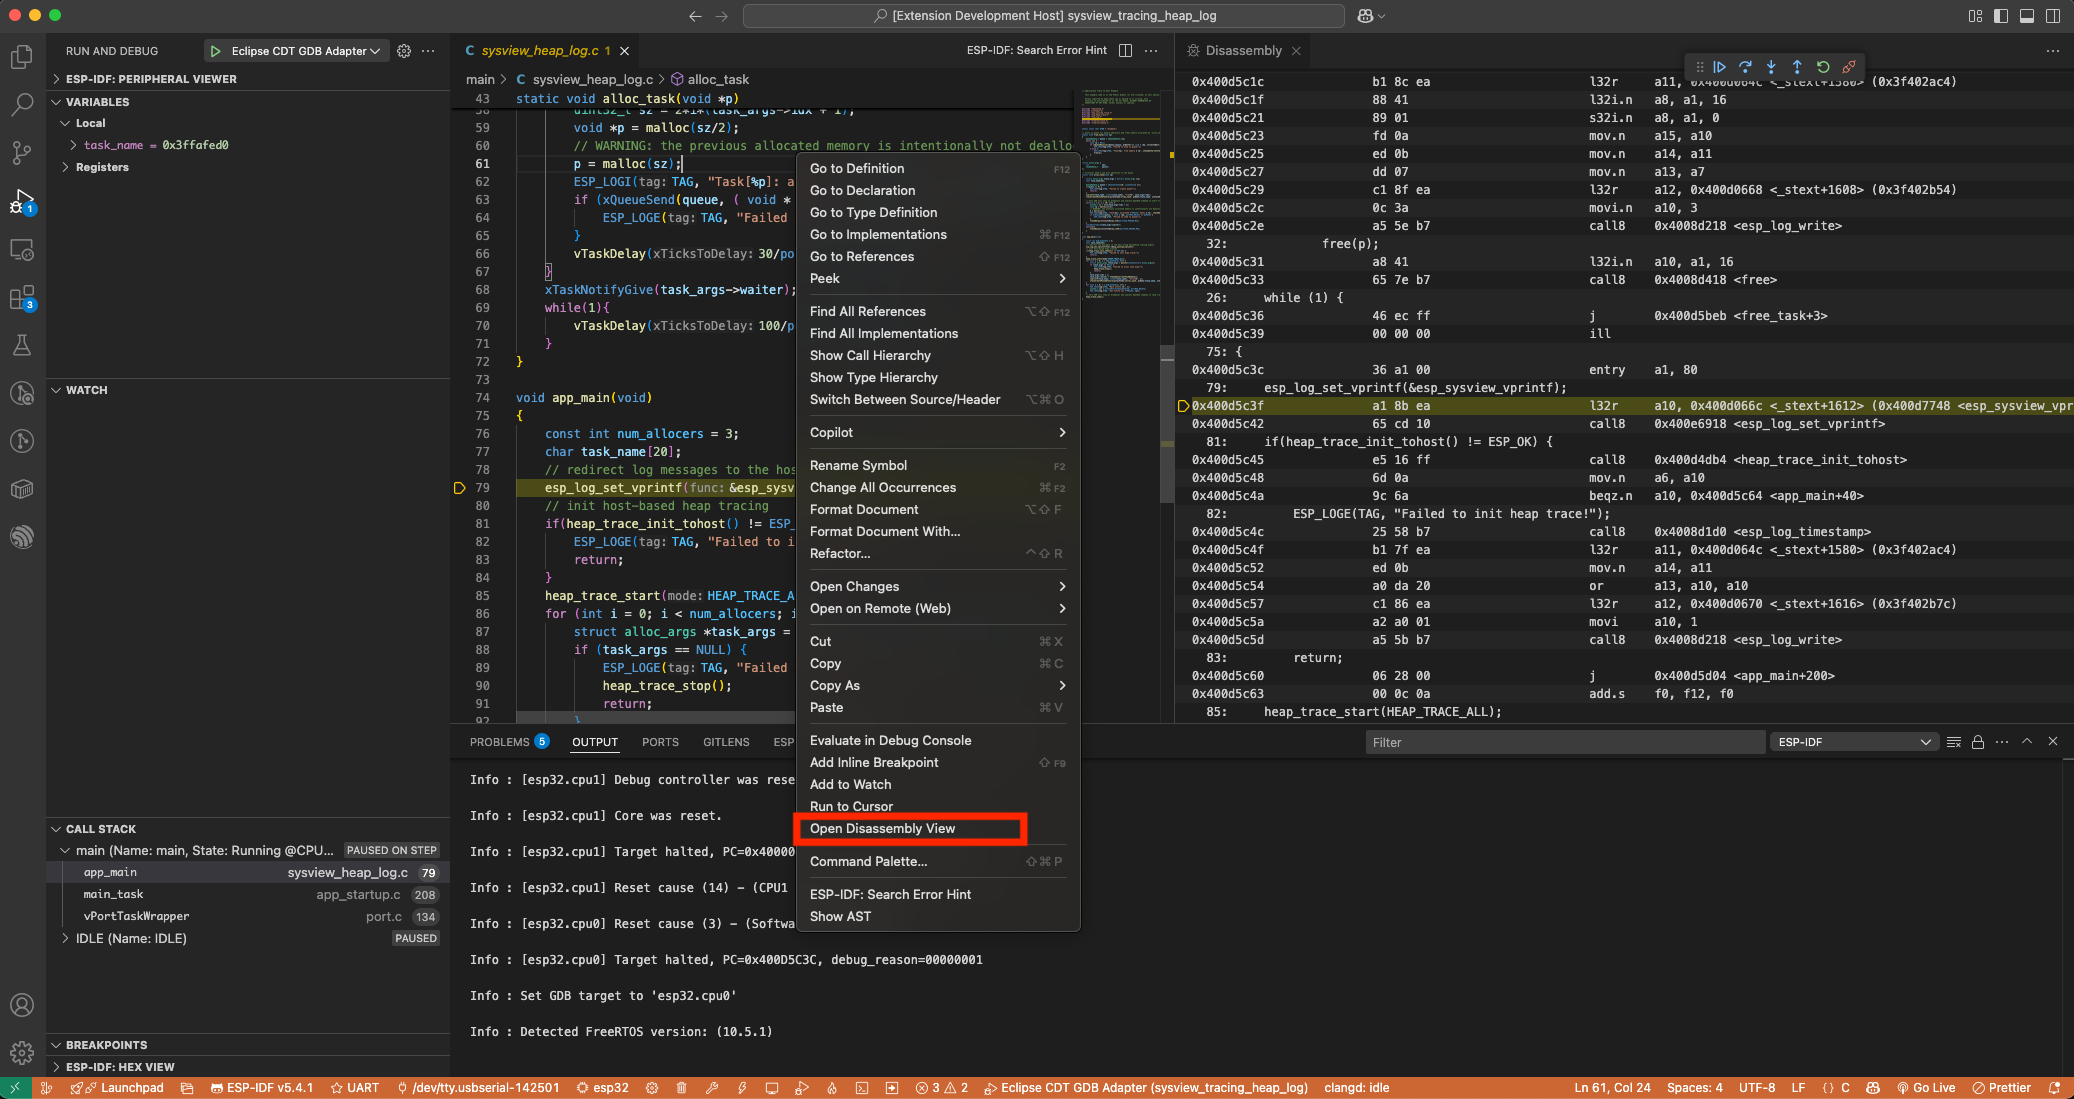The image size is (2074, 1099).
Task: Open the Source Control view in activity bar
Action: click(22, 152)
